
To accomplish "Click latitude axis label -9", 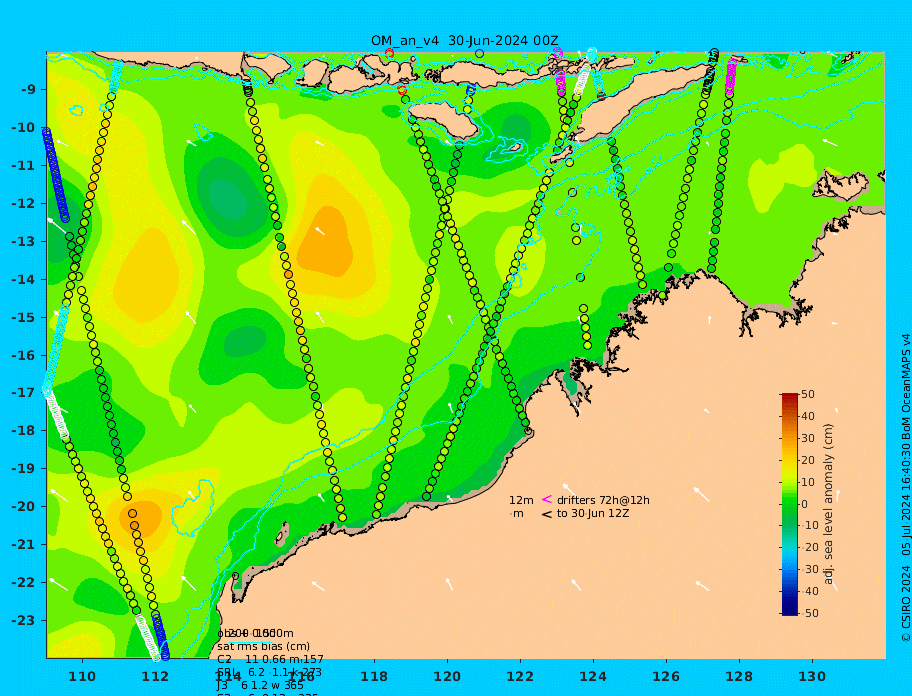I will tap(28, 90).
